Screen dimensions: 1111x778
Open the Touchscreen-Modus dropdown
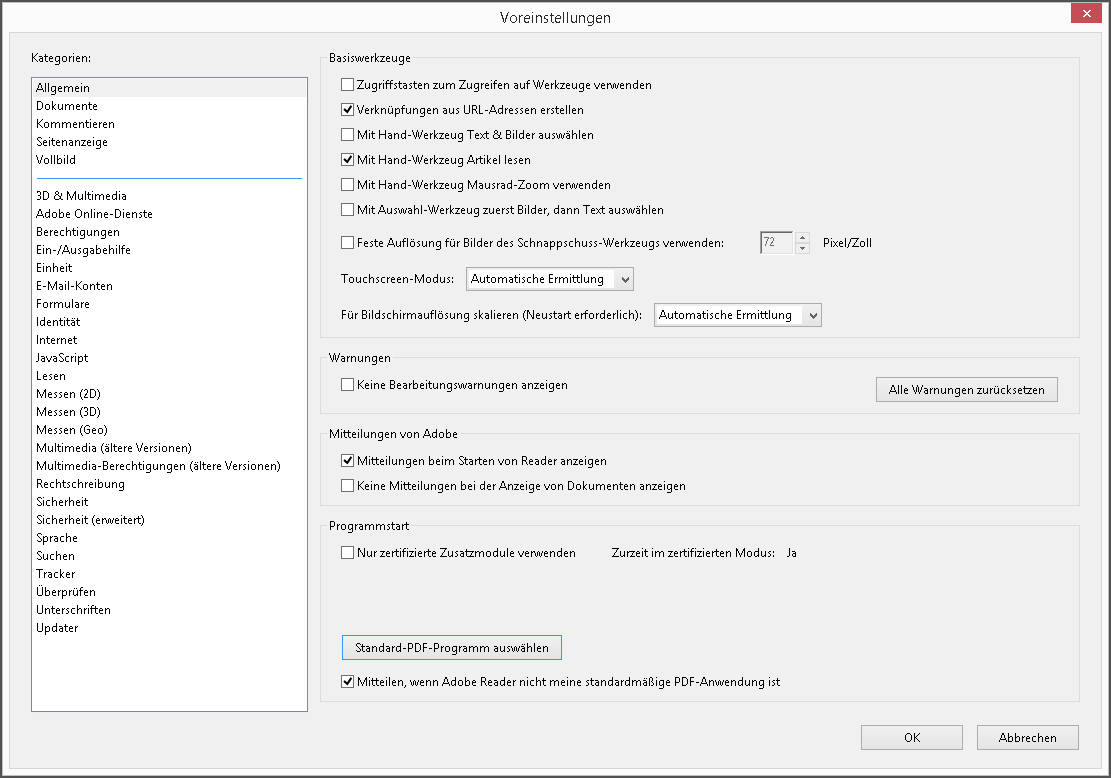tap(550, 279)
